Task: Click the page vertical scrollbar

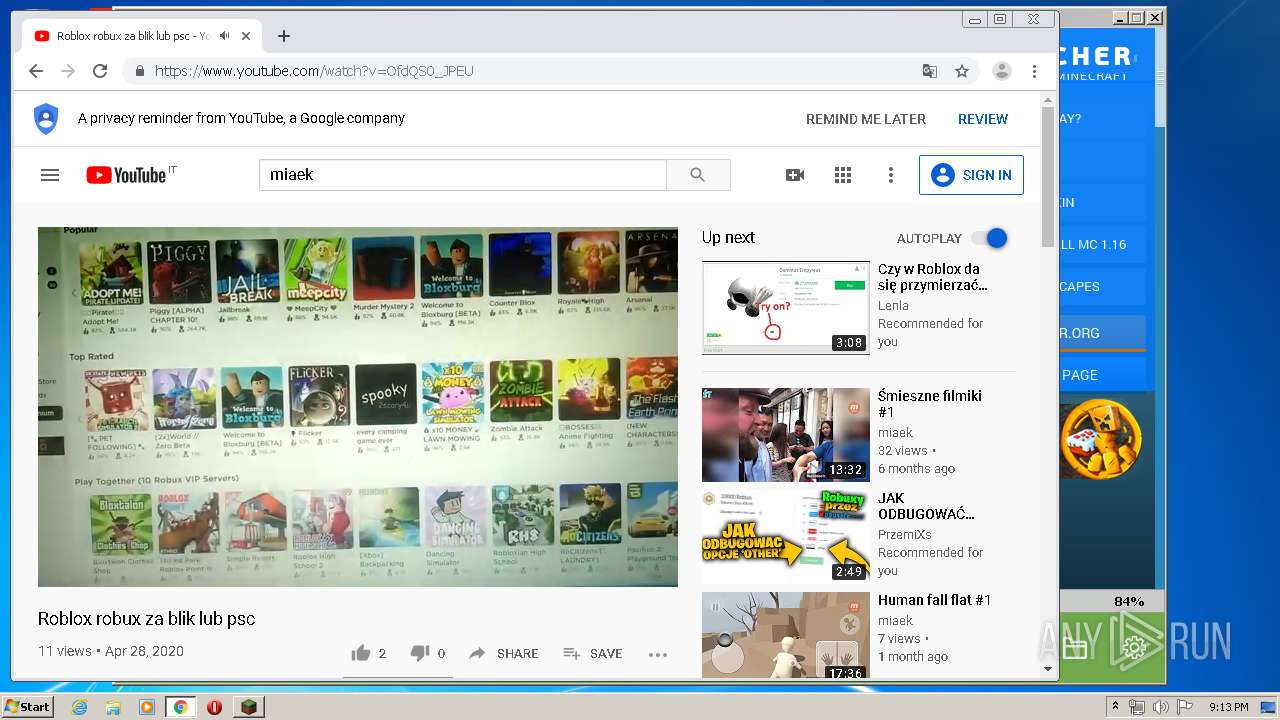Action: point(1048,175)
